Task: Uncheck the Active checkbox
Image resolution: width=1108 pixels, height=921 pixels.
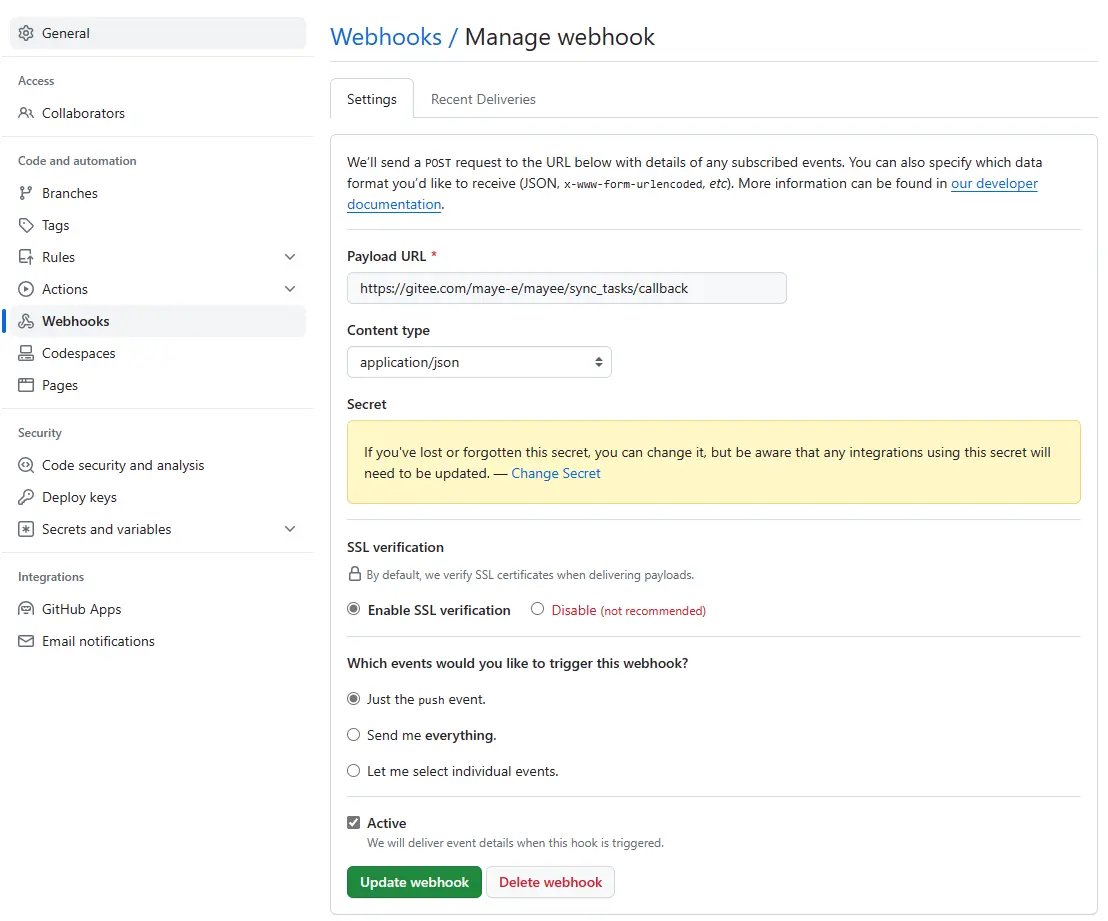Action: [x=353, y=823]
